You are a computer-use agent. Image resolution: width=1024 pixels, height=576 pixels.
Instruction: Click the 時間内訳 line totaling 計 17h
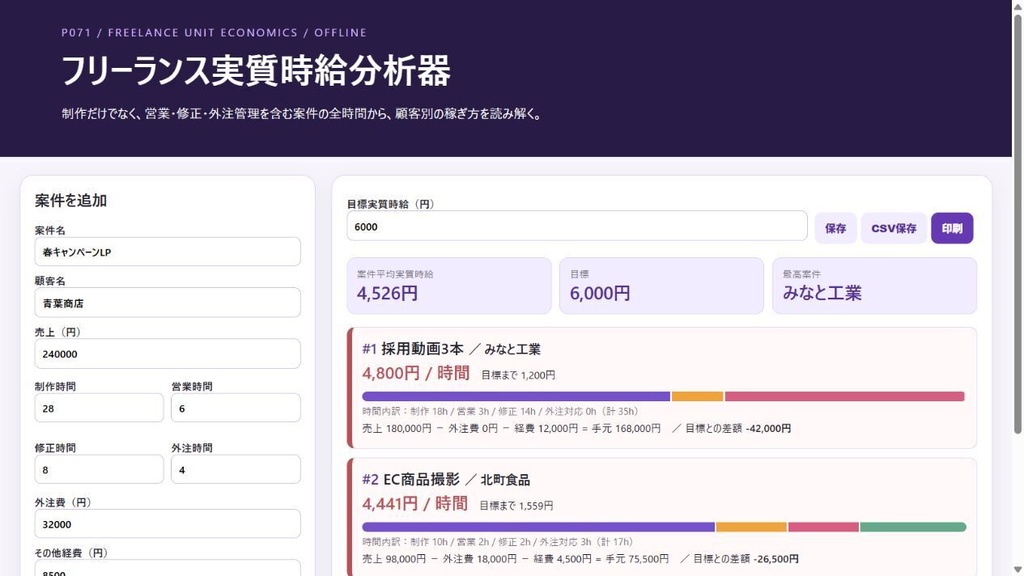click(x=498, y=542)
